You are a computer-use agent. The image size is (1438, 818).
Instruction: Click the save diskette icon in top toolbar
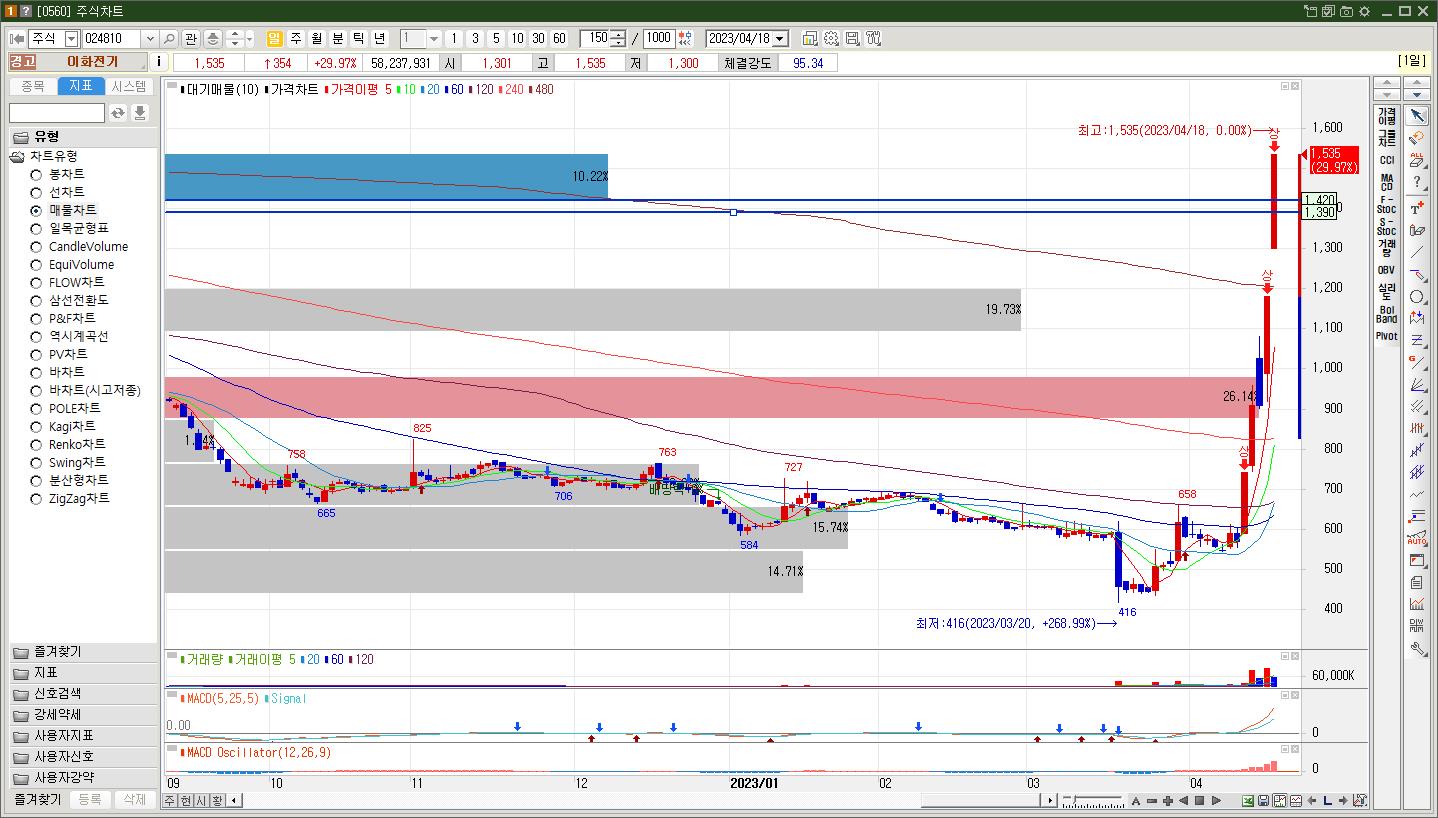tap(852, 38)
